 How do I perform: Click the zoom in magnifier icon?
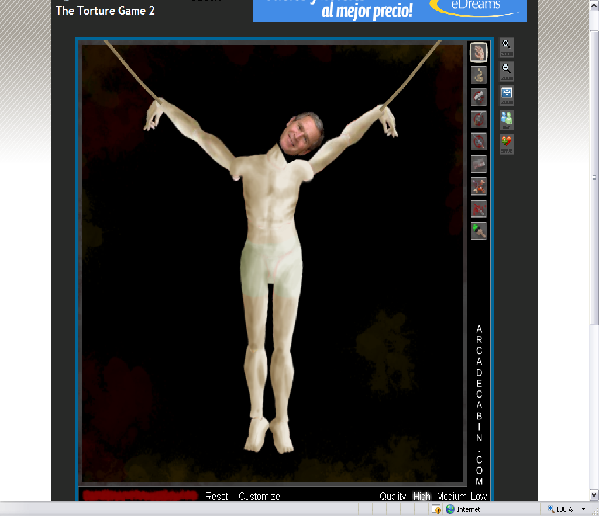[507, 46]
